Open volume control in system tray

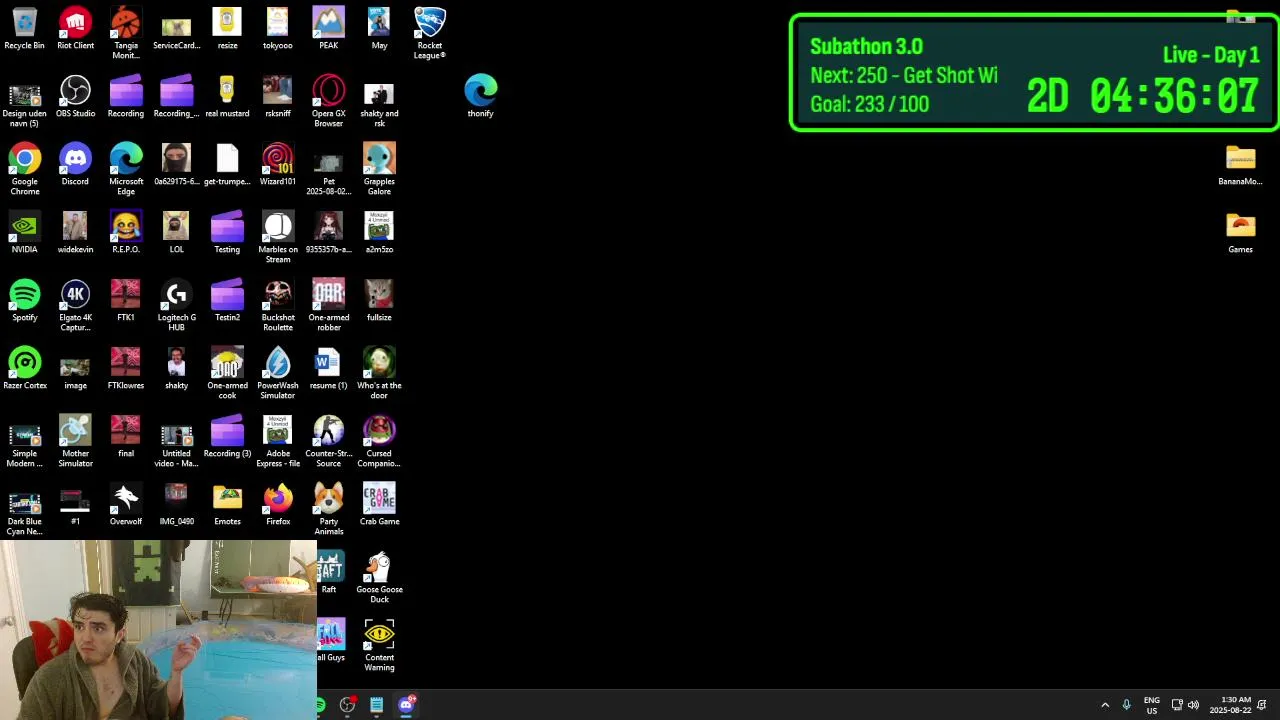tap(1193, 705)
